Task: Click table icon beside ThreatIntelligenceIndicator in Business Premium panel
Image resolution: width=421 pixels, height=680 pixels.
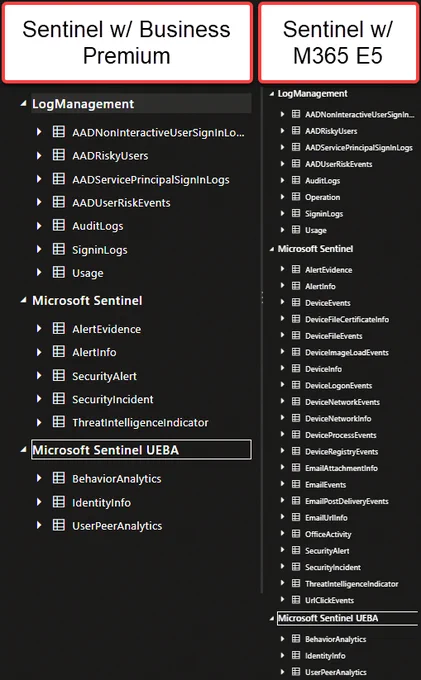Action: (x=59, y=422)
